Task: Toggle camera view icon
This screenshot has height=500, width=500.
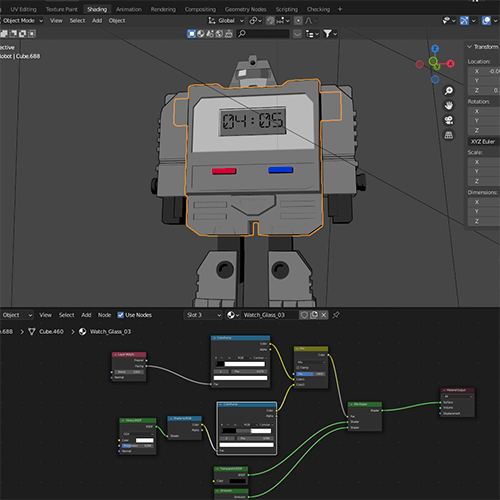Action: point(449,120)
